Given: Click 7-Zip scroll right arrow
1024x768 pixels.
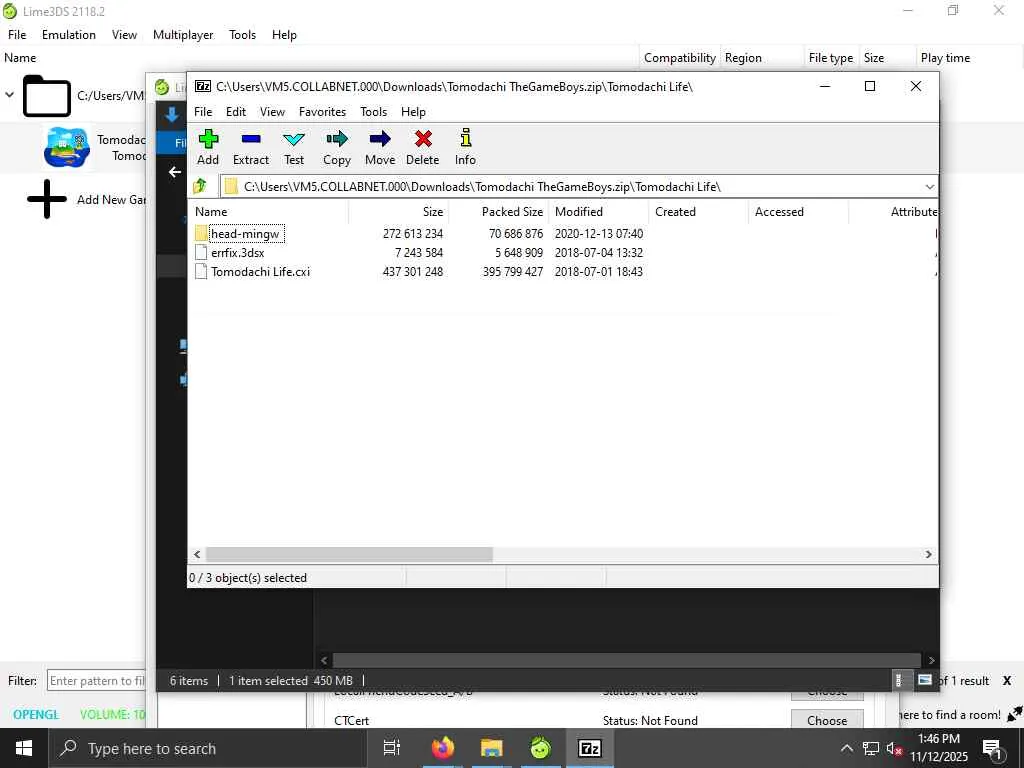Looking at the screenshot, I should (929, 554).
